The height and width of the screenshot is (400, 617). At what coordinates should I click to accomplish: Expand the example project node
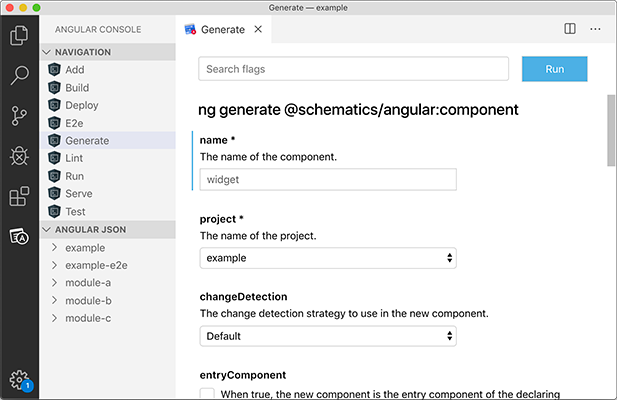54,247
